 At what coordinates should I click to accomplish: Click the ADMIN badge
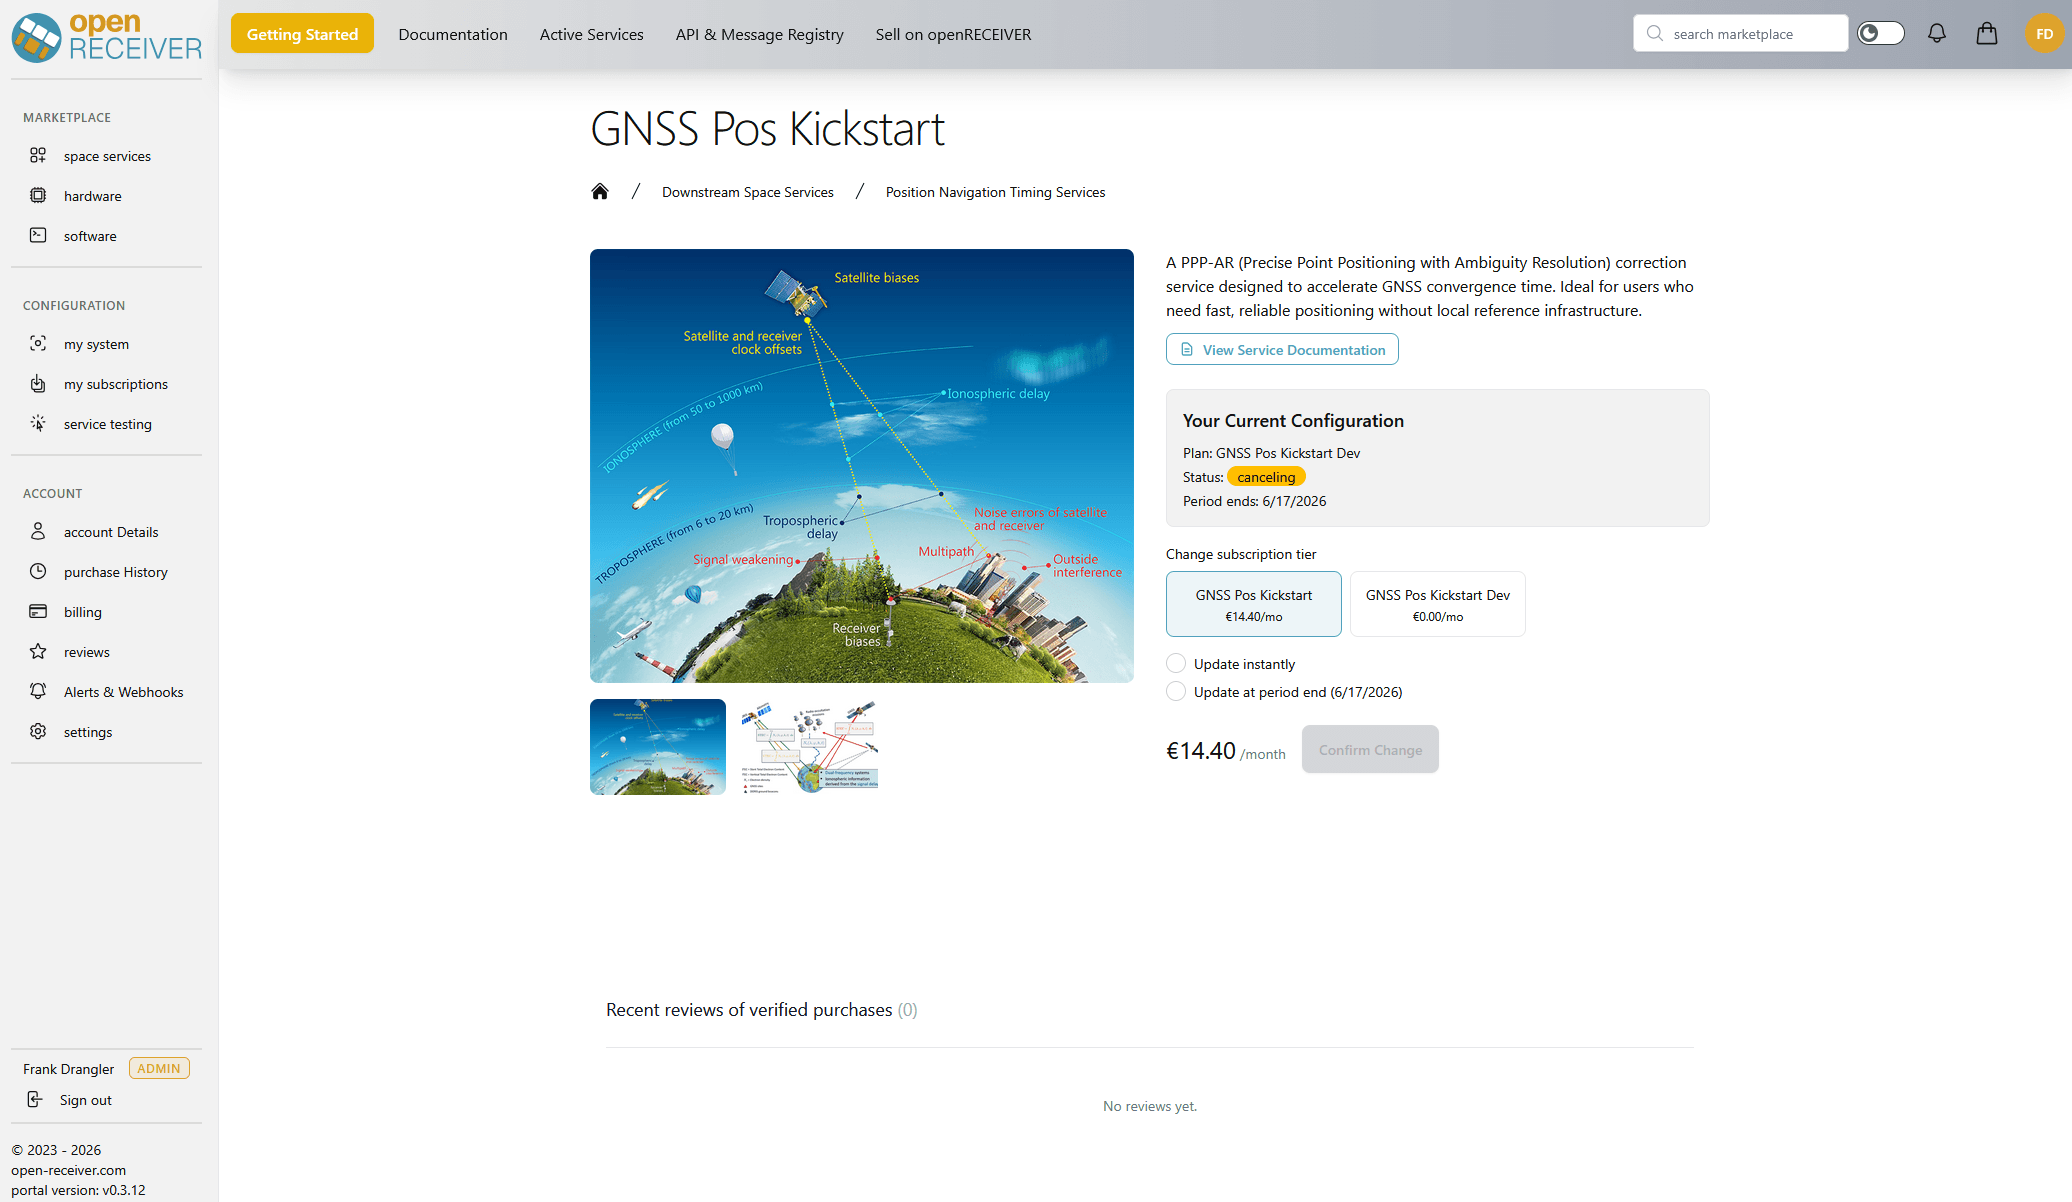point(159,1068)
